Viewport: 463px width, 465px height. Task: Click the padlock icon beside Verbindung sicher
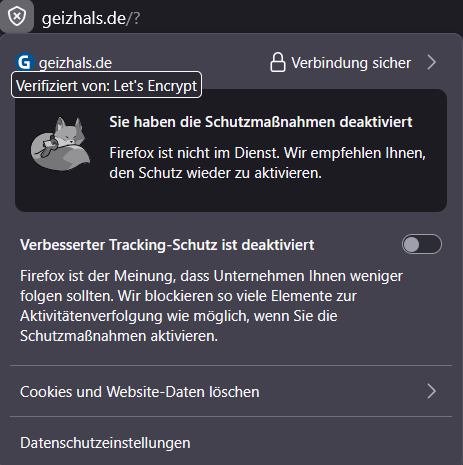point(277,62)
